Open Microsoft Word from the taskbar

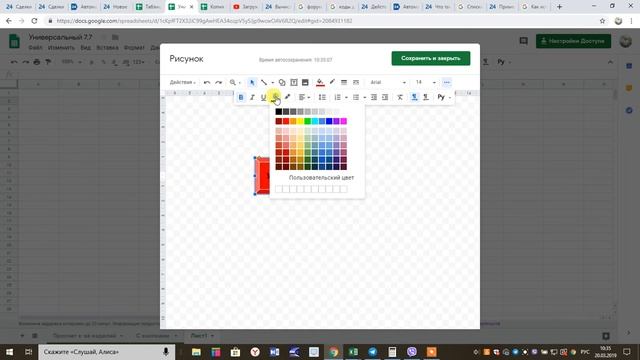[x=275, y=351]
